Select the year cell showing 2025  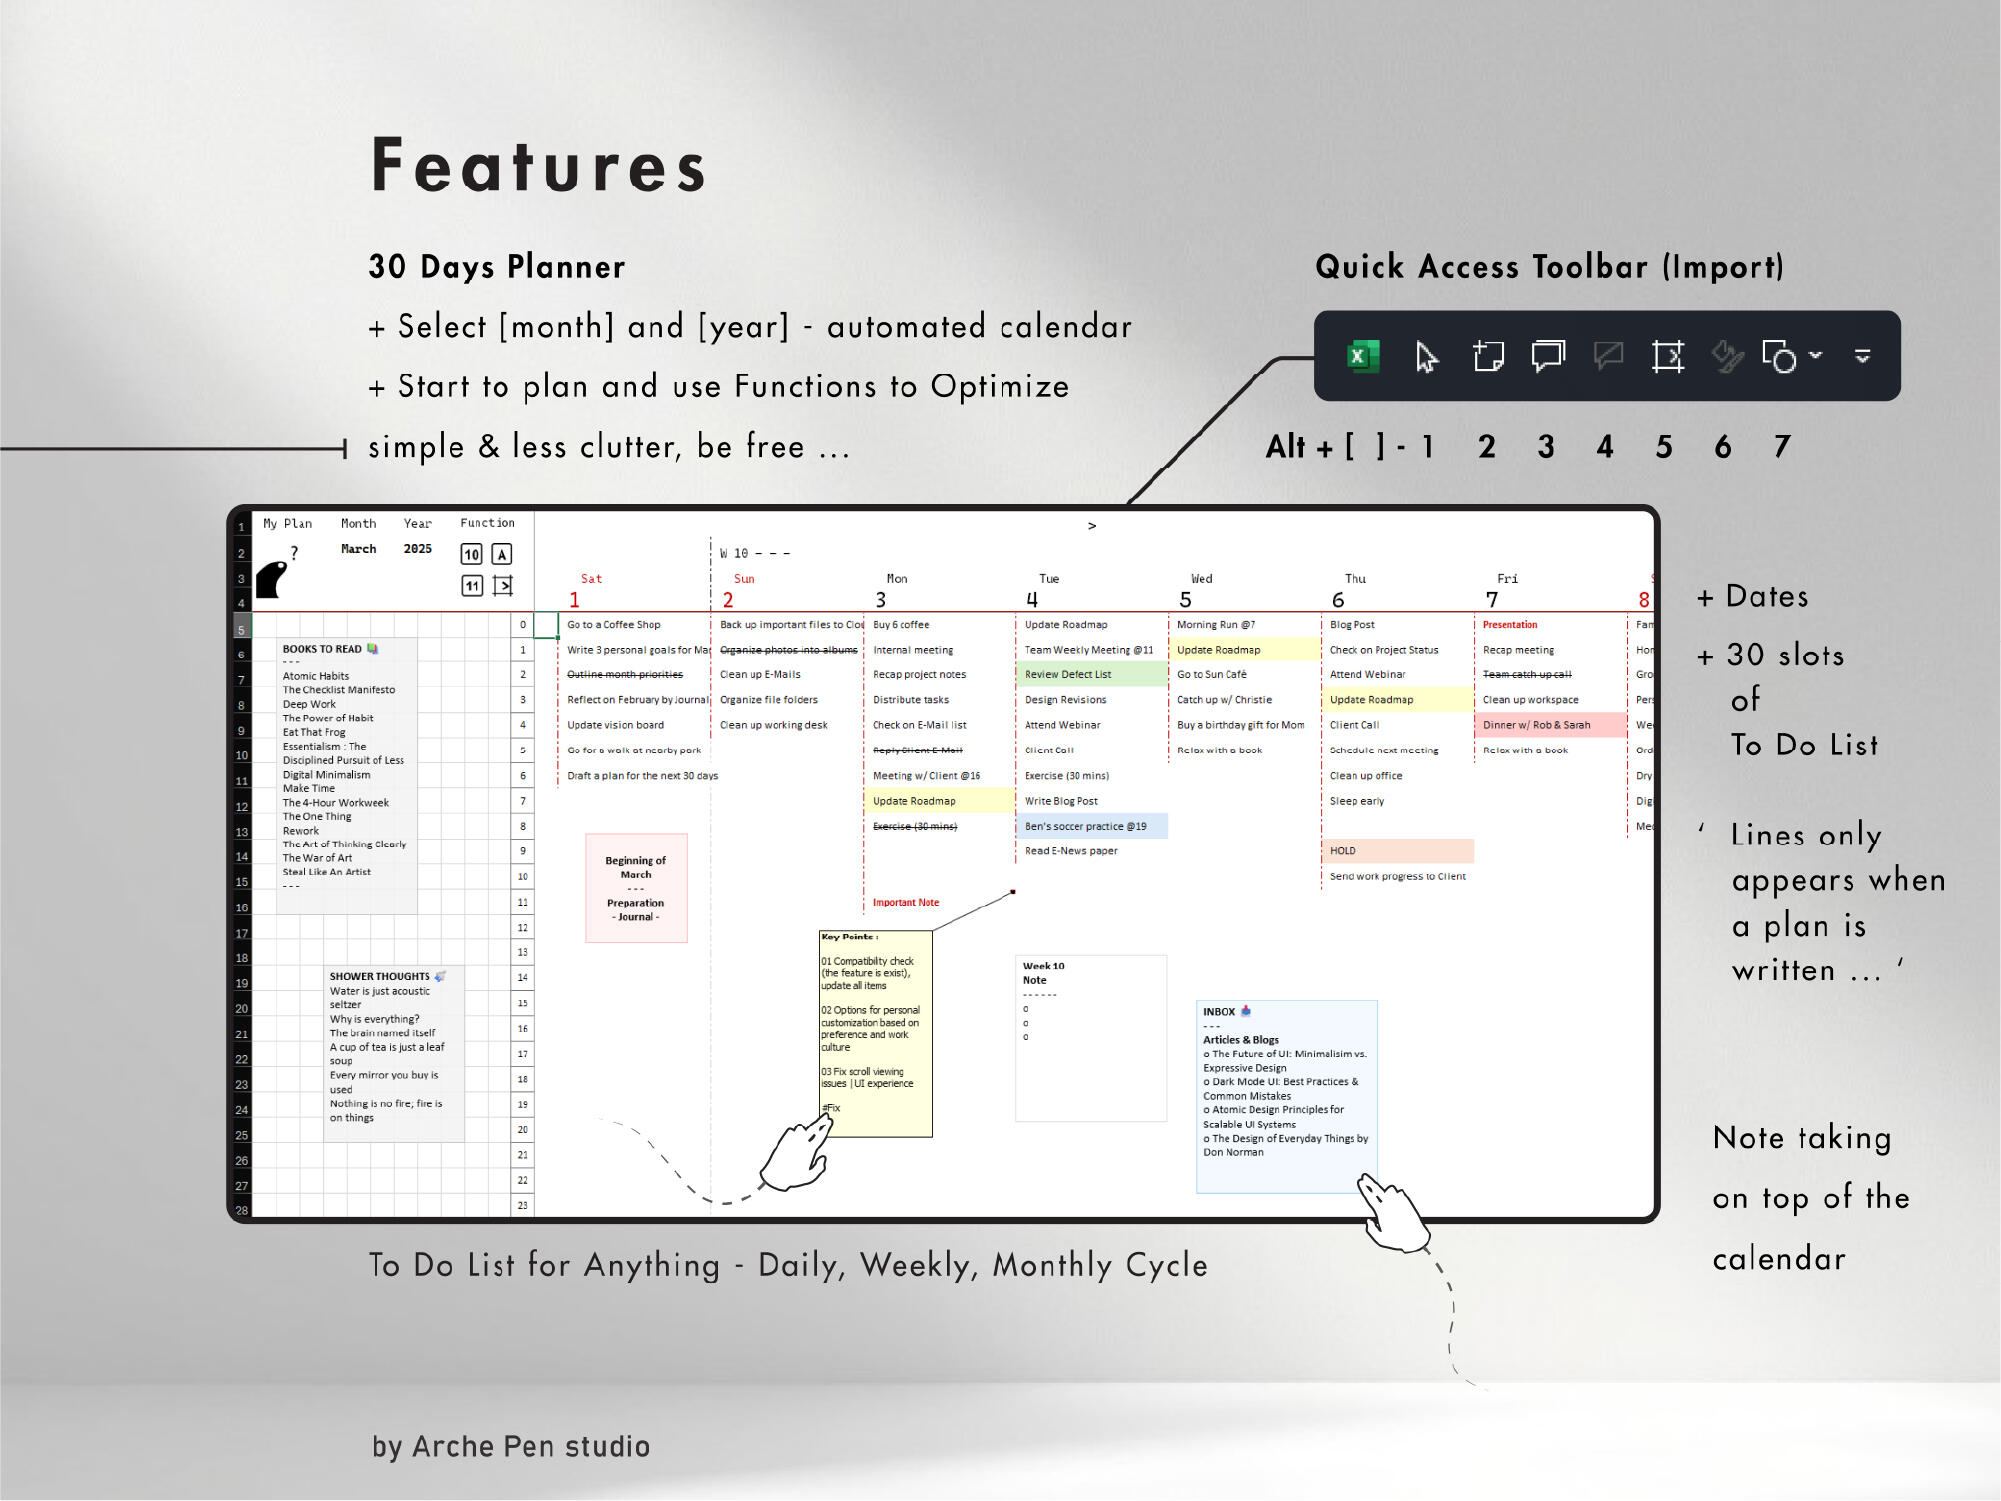pos(417,549)
